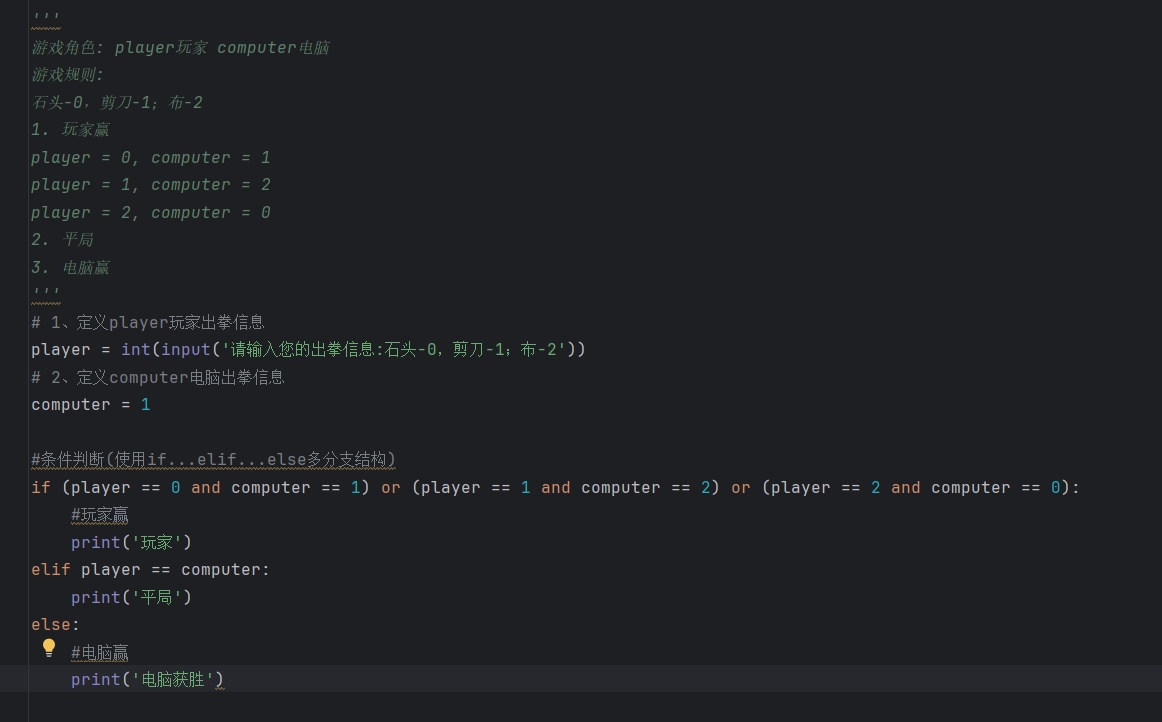
Task: Click the '3. 电脑赢' docstring line
Action: pos(70,268)
